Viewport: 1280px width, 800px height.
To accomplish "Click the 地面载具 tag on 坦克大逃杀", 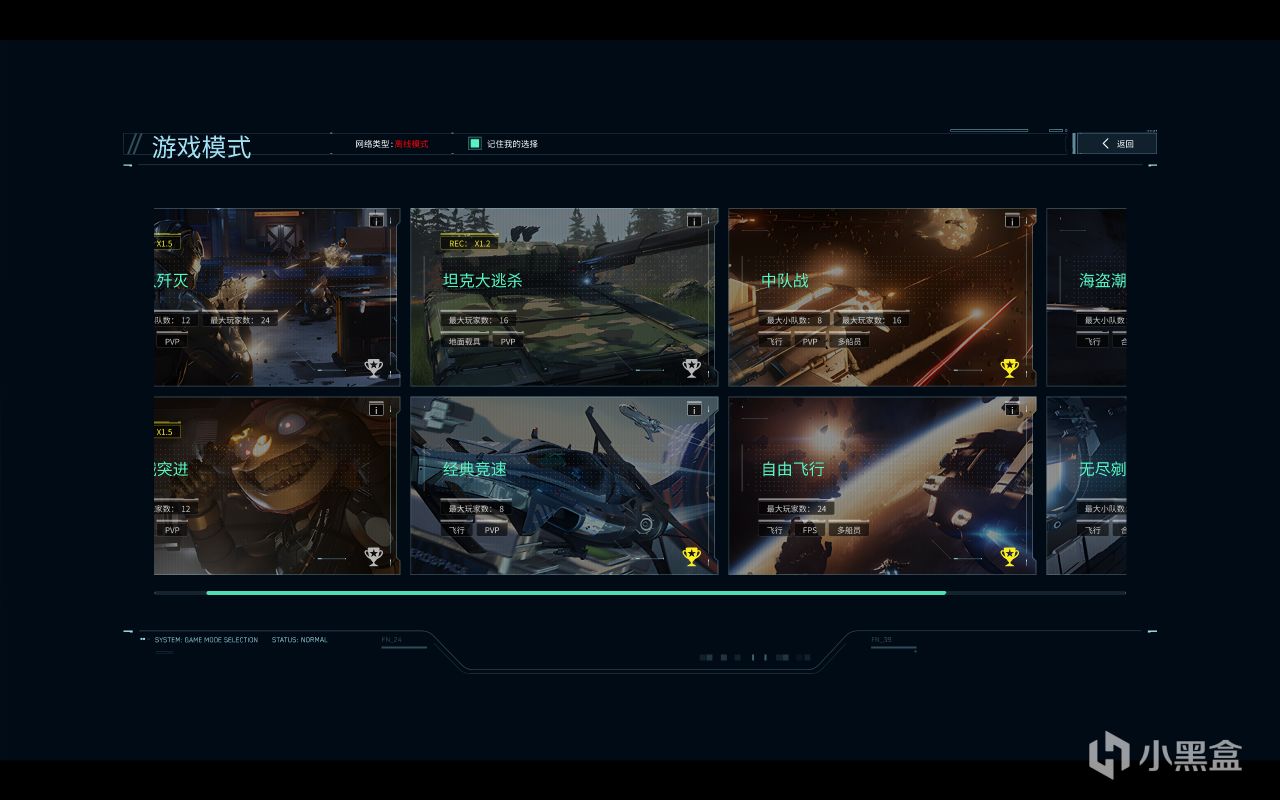I will click(464, 341).
